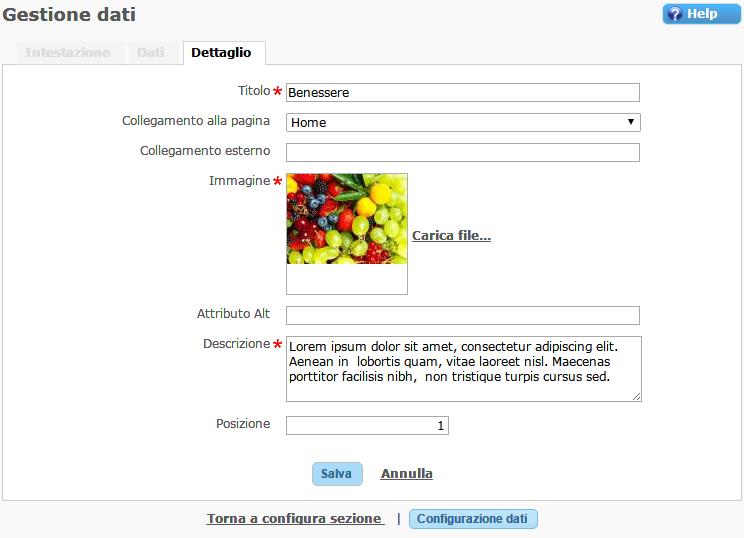Click the Help question mark icon
This screenshot has height=538, width=744.
tap(675, 14)
